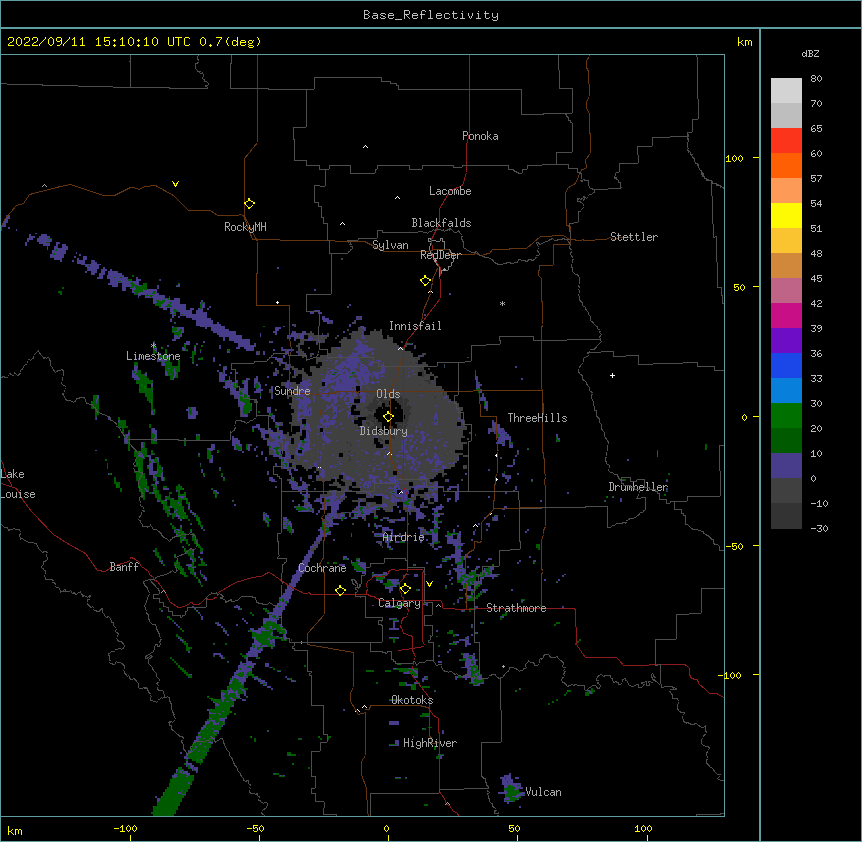
Task: Click the ThreeHills label
Action: [x=537, y=418]
